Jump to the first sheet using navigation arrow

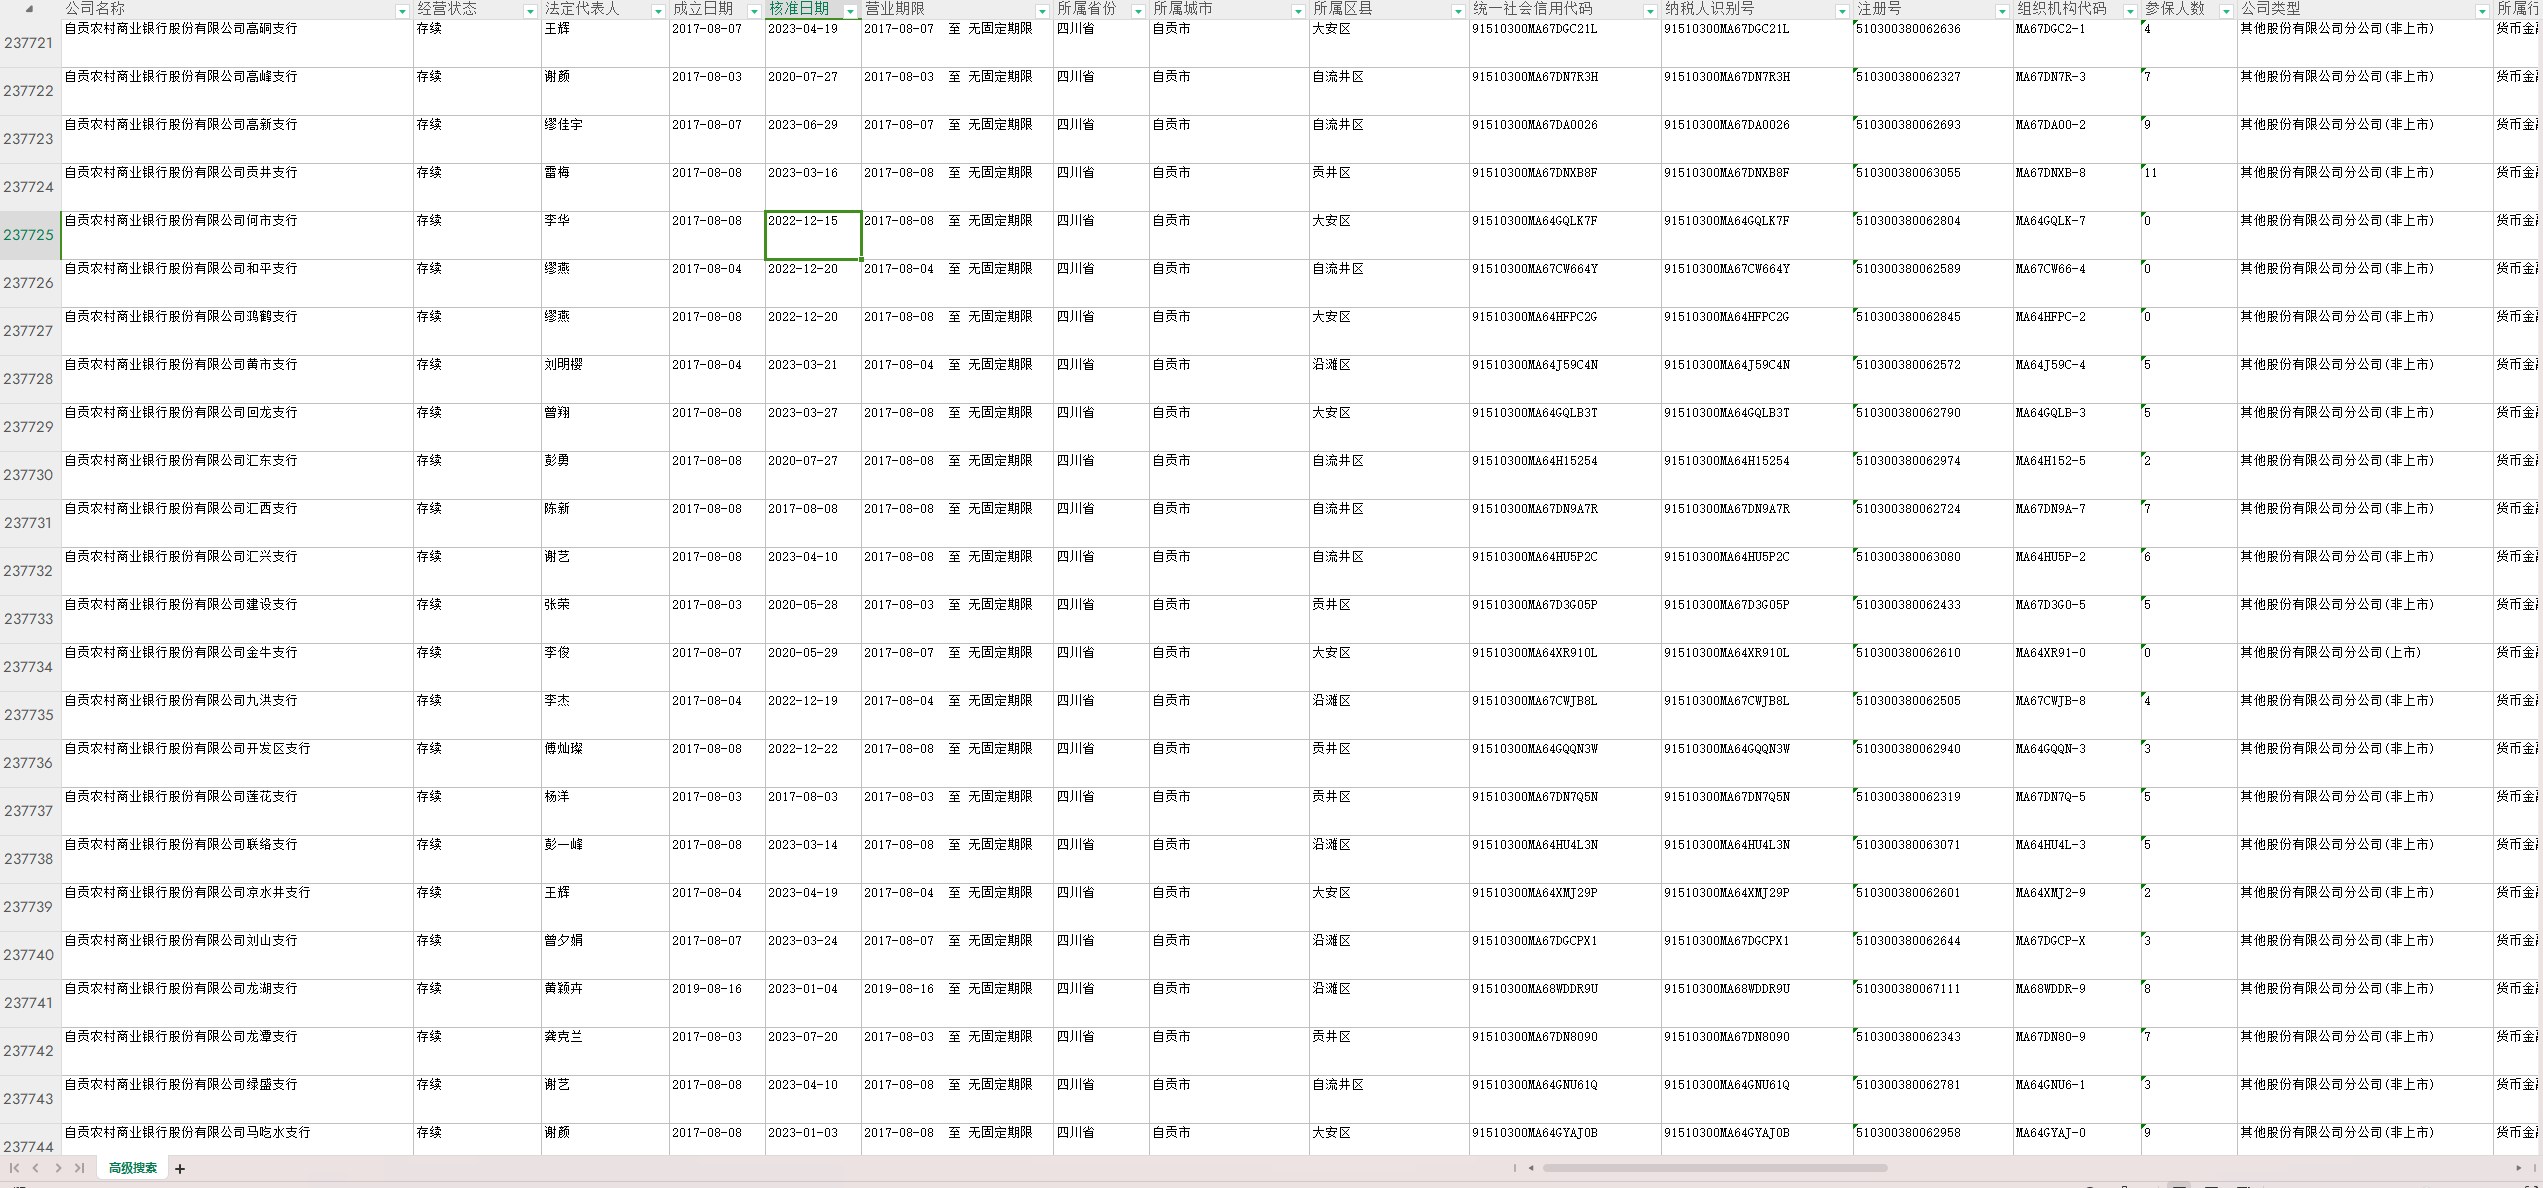14,1168
